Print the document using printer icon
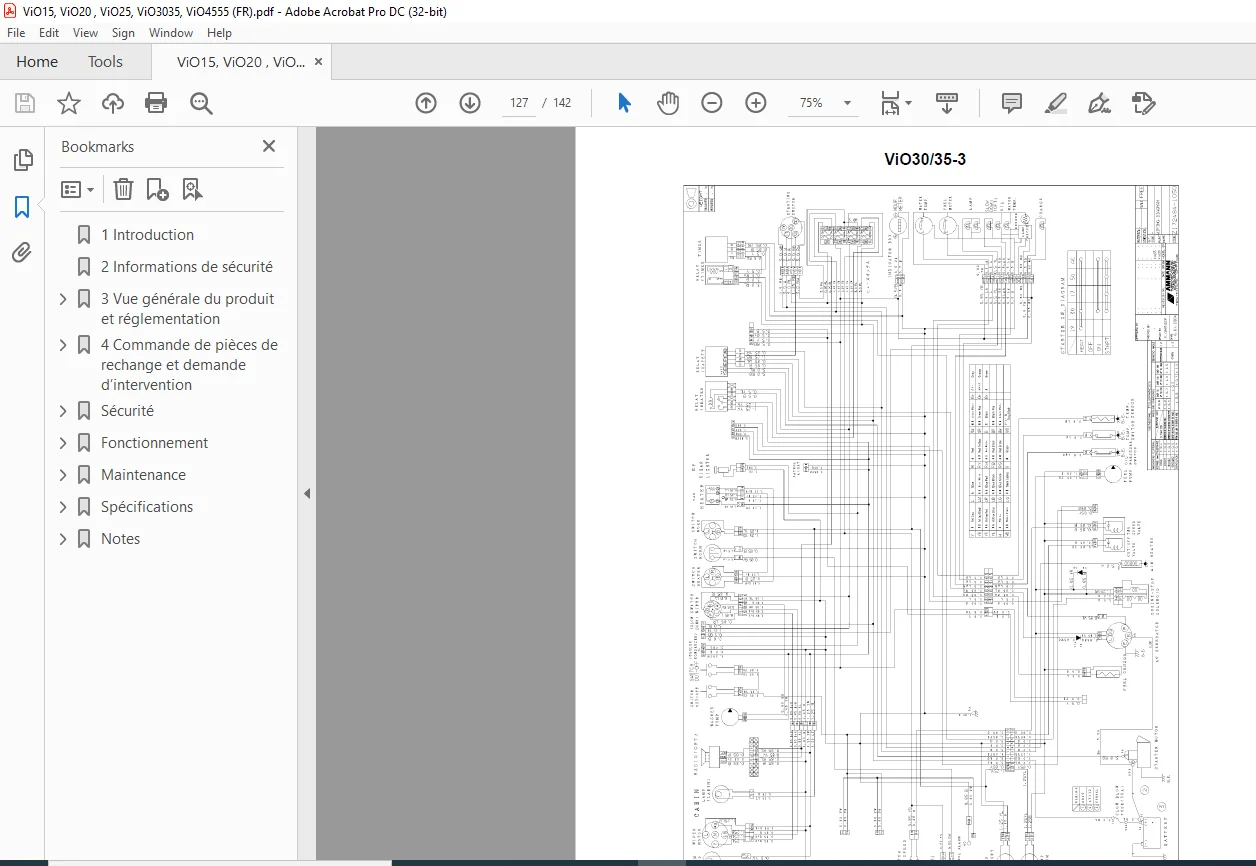The width and height of the screenshot is (1256, 866). [x=156, y=103]
